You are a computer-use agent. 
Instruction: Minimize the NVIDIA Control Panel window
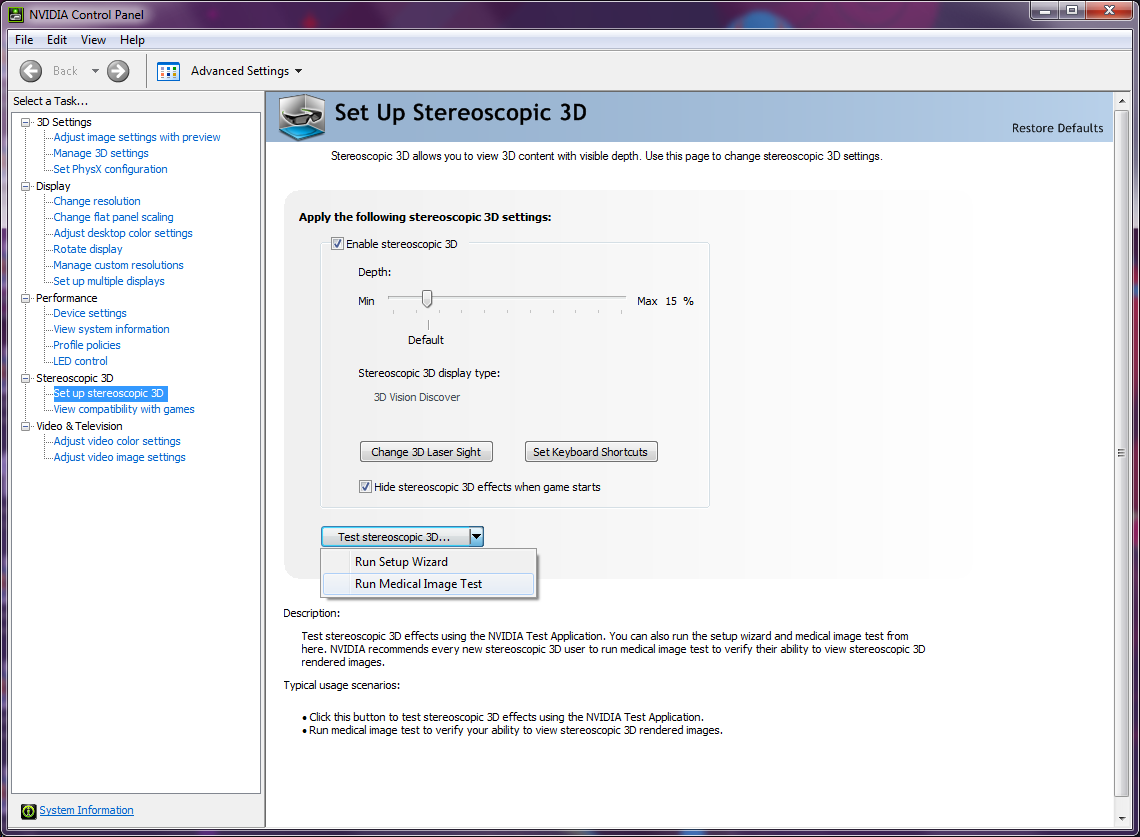point(1045,10)
